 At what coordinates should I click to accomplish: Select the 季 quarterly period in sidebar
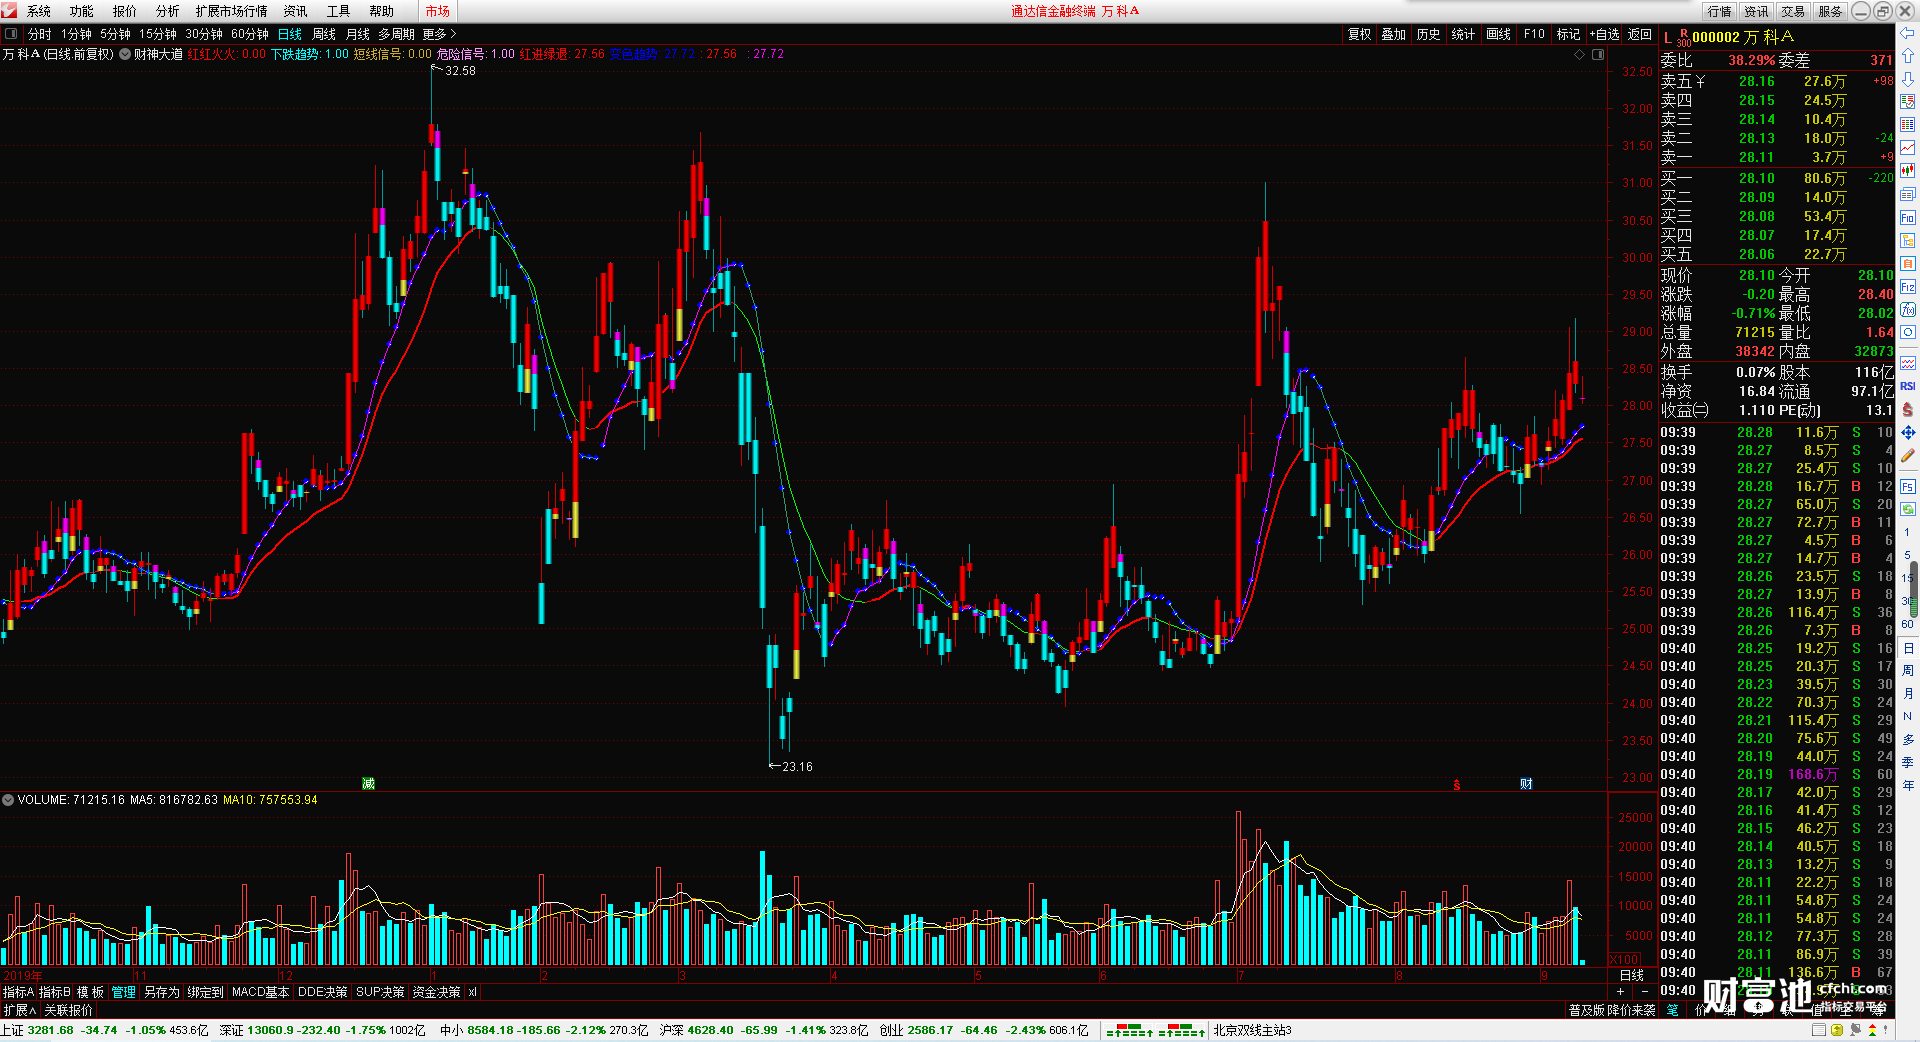point(1908,762)
